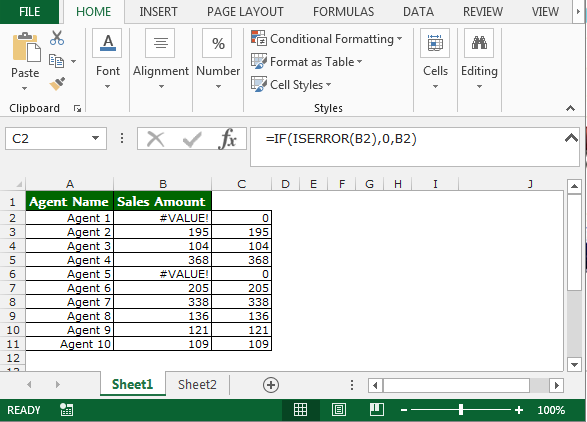Click the Editing binoculars icon
Viewport: 587px width, 422px height.
point(479,43)
